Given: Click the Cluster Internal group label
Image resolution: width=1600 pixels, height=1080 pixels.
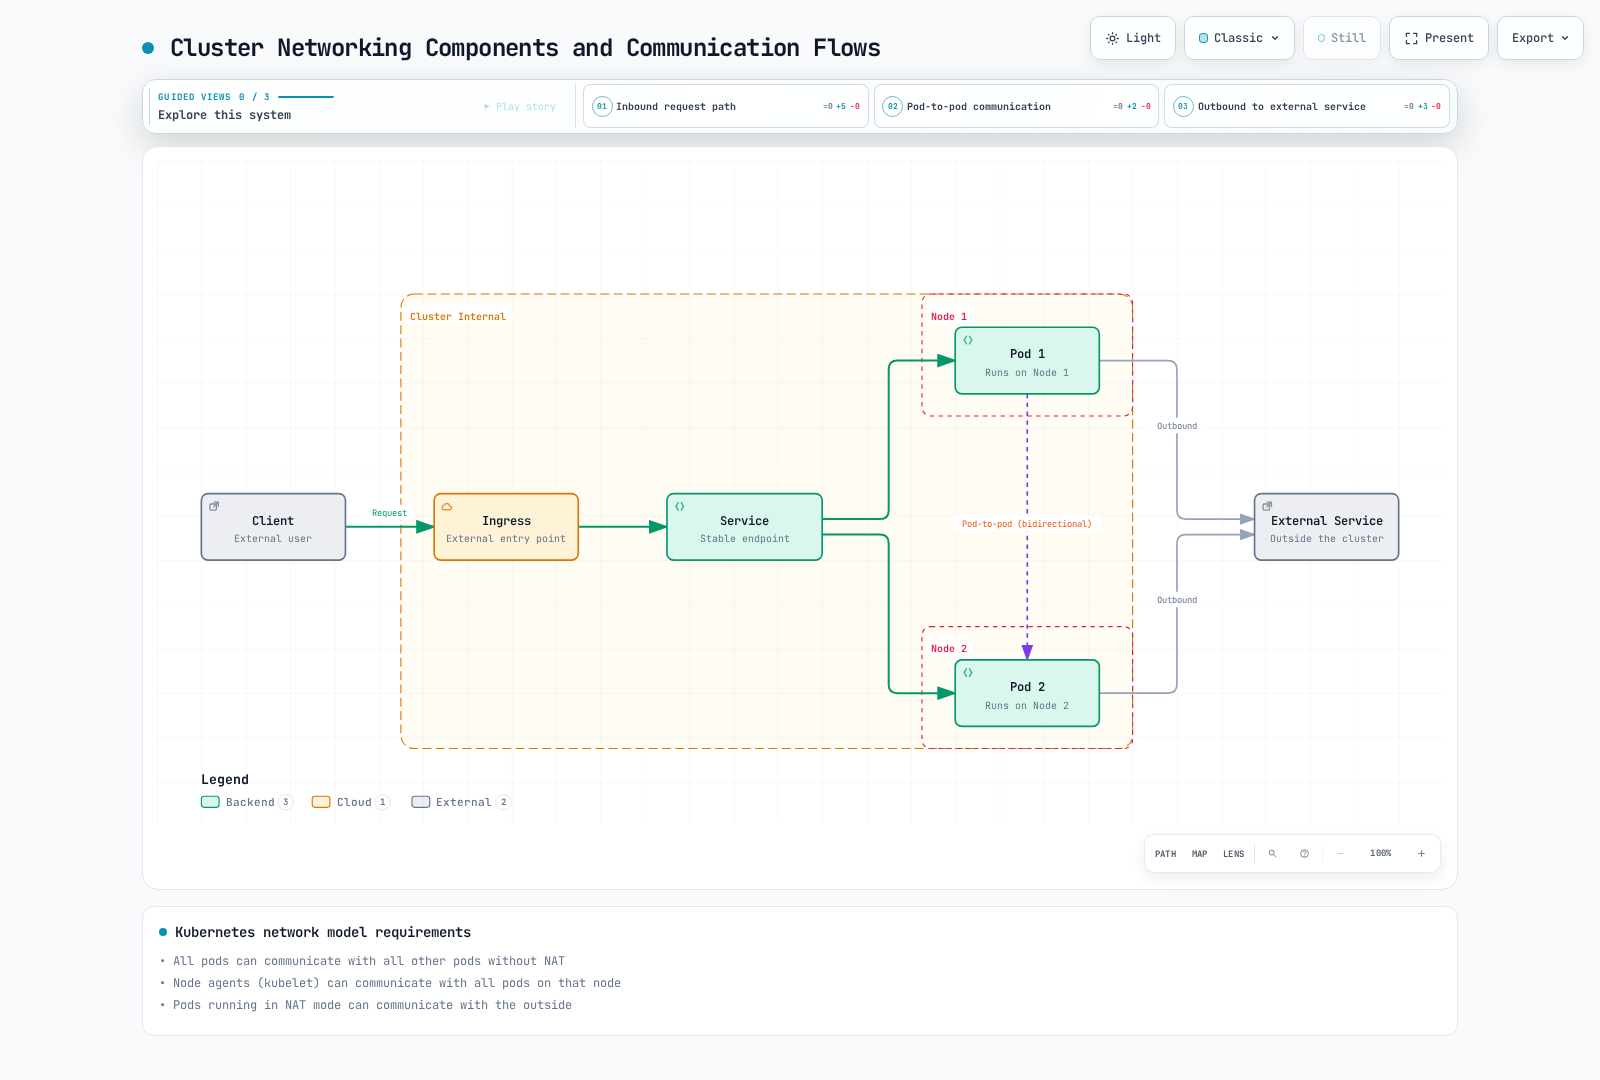Looking at the screenshot, I should click(458, 317).
